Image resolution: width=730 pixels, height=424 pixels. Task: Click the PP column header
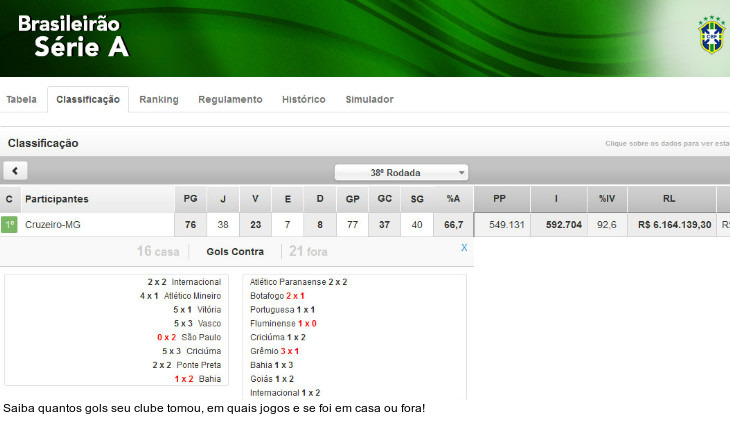pos(500,199)
